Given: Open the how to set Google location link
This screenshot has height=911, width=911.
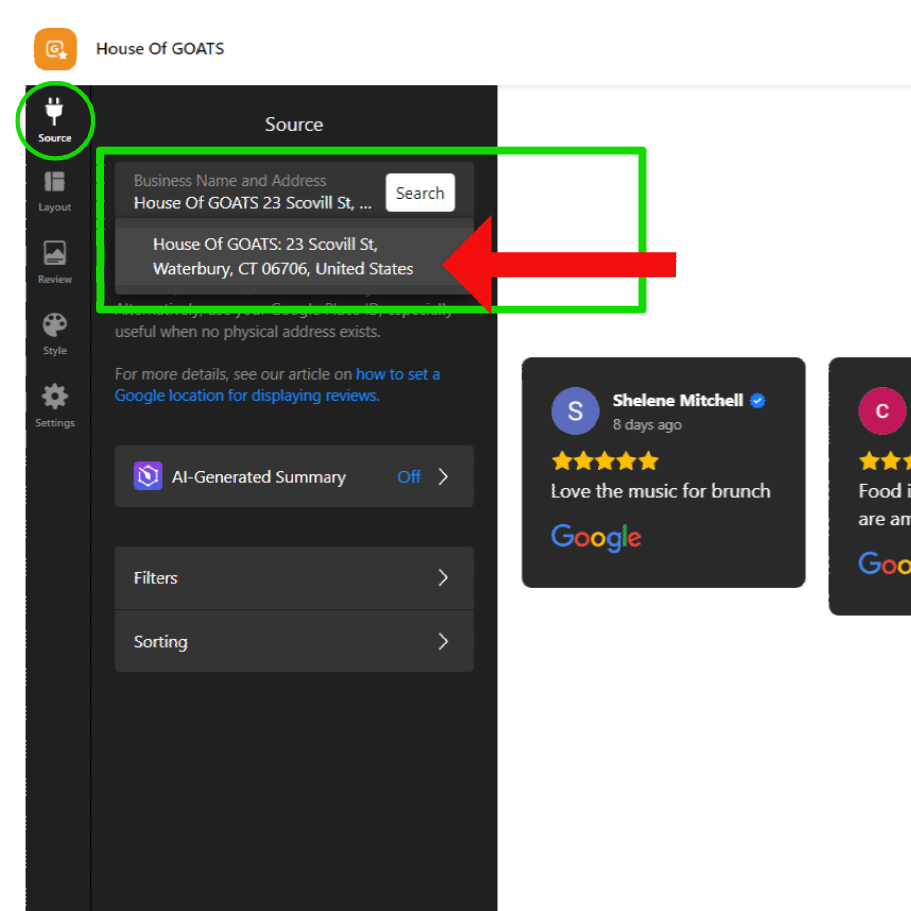Looking at the screenshot, I should pos(277,385).
